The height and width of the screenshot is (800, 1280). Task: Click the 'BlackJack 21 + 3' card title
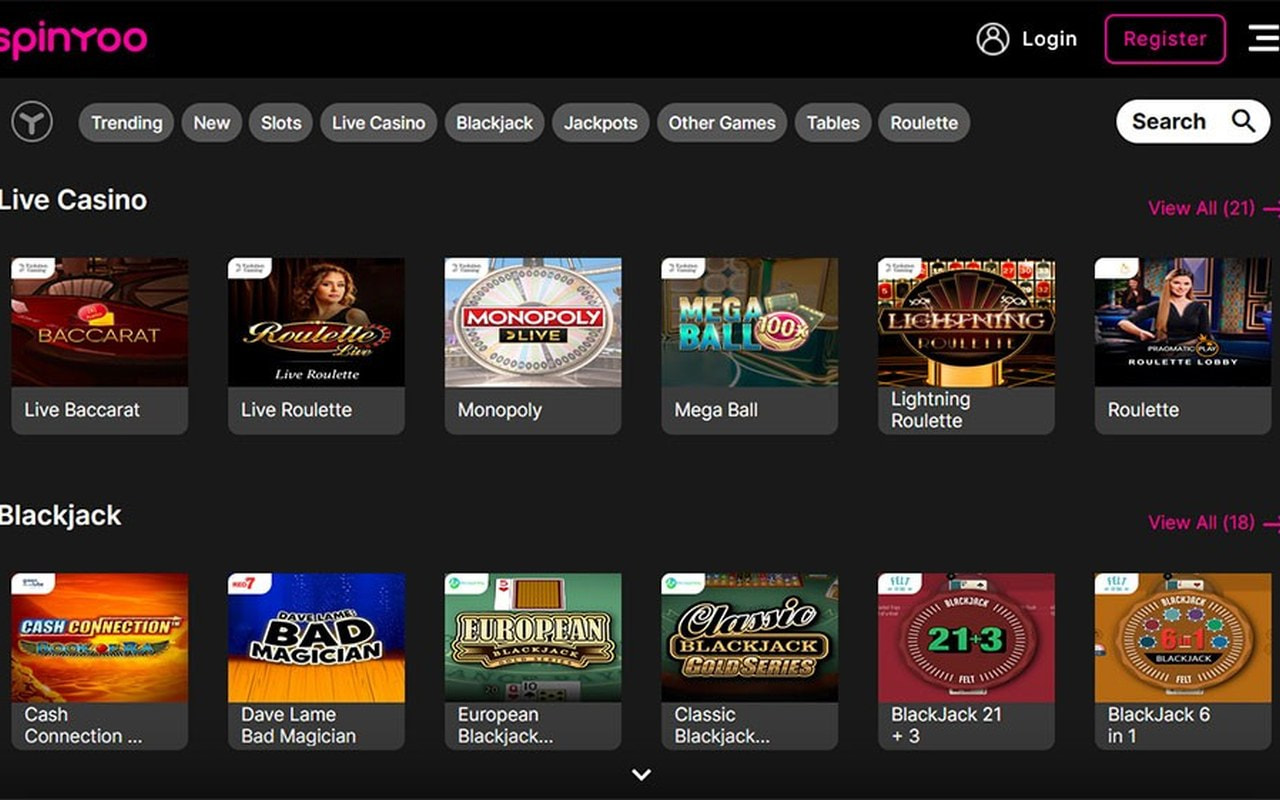pos(946,725)
